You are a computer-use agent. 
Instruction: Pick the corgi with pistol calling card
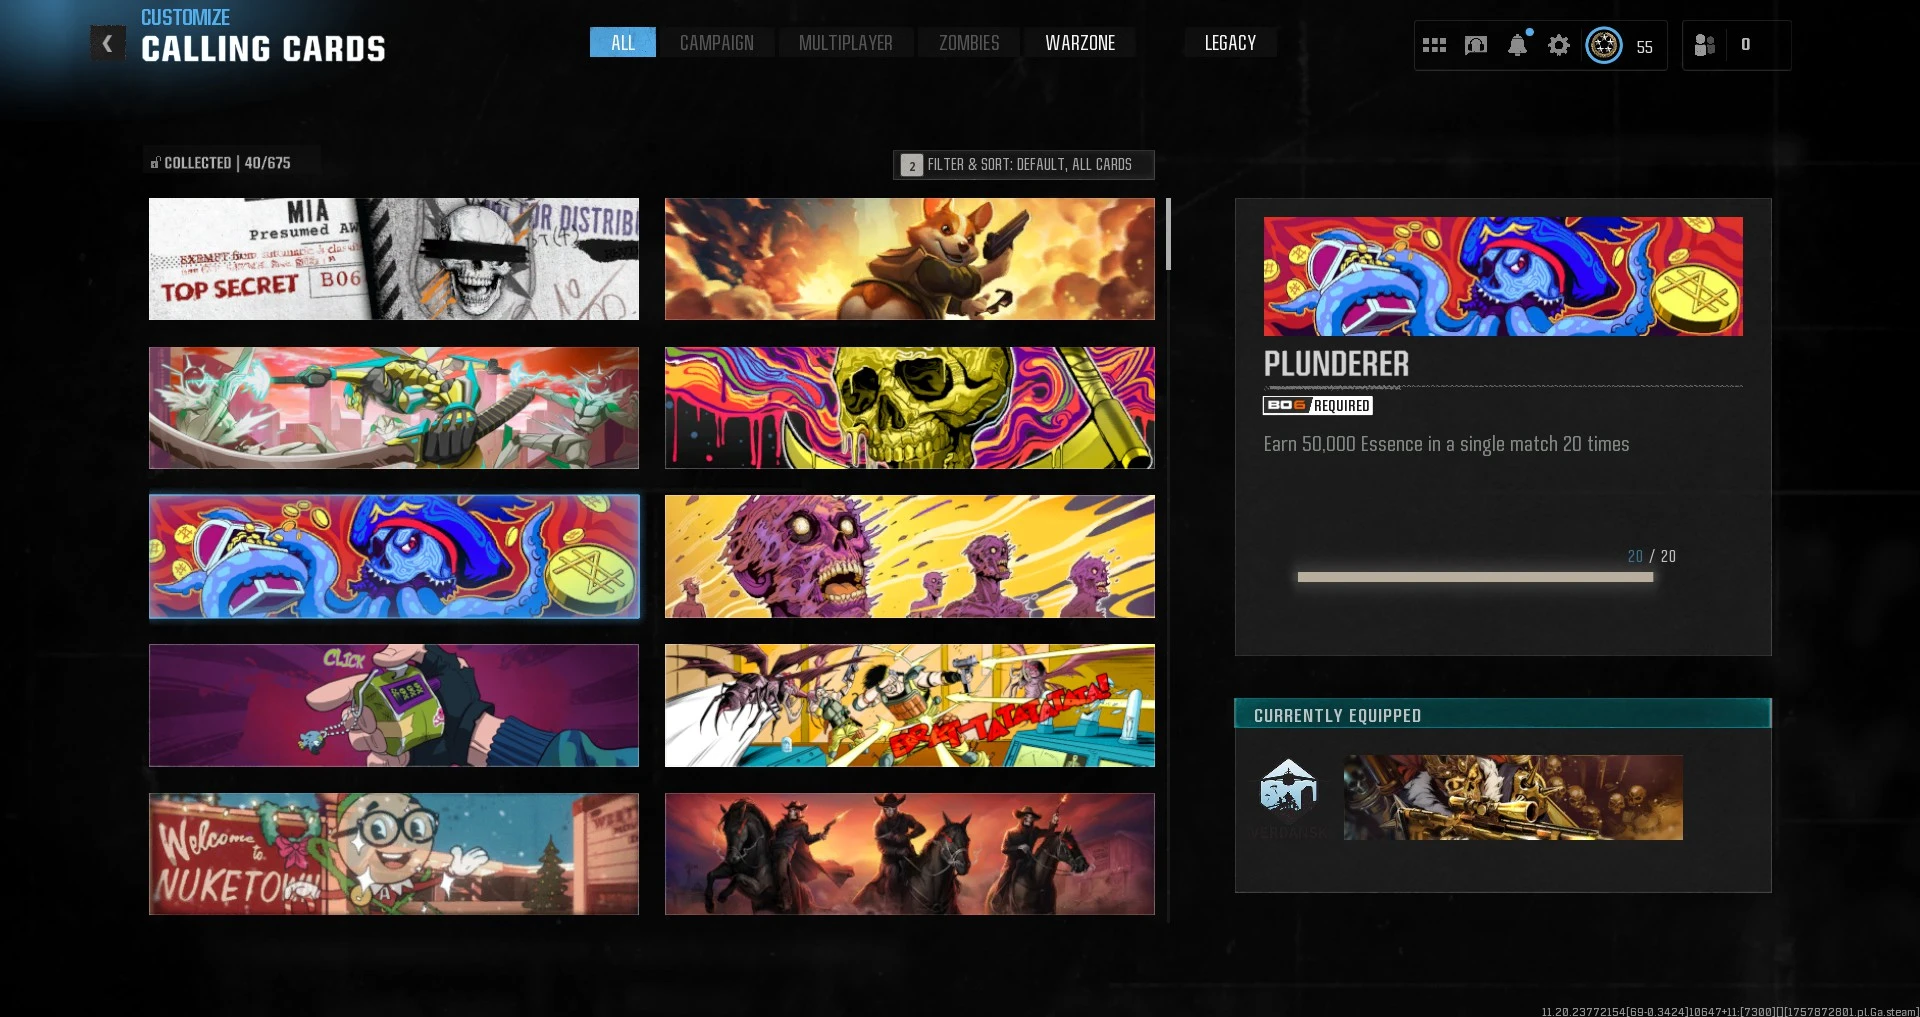(909, 259)
